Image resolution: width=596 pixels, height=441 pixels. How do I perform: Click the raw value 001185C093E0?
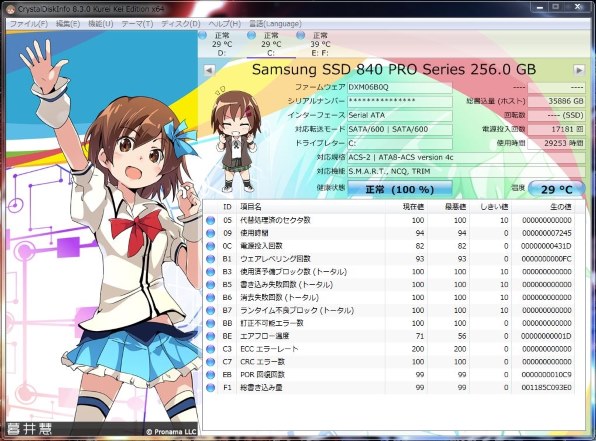pyautogui.click(x=546, y=388)
